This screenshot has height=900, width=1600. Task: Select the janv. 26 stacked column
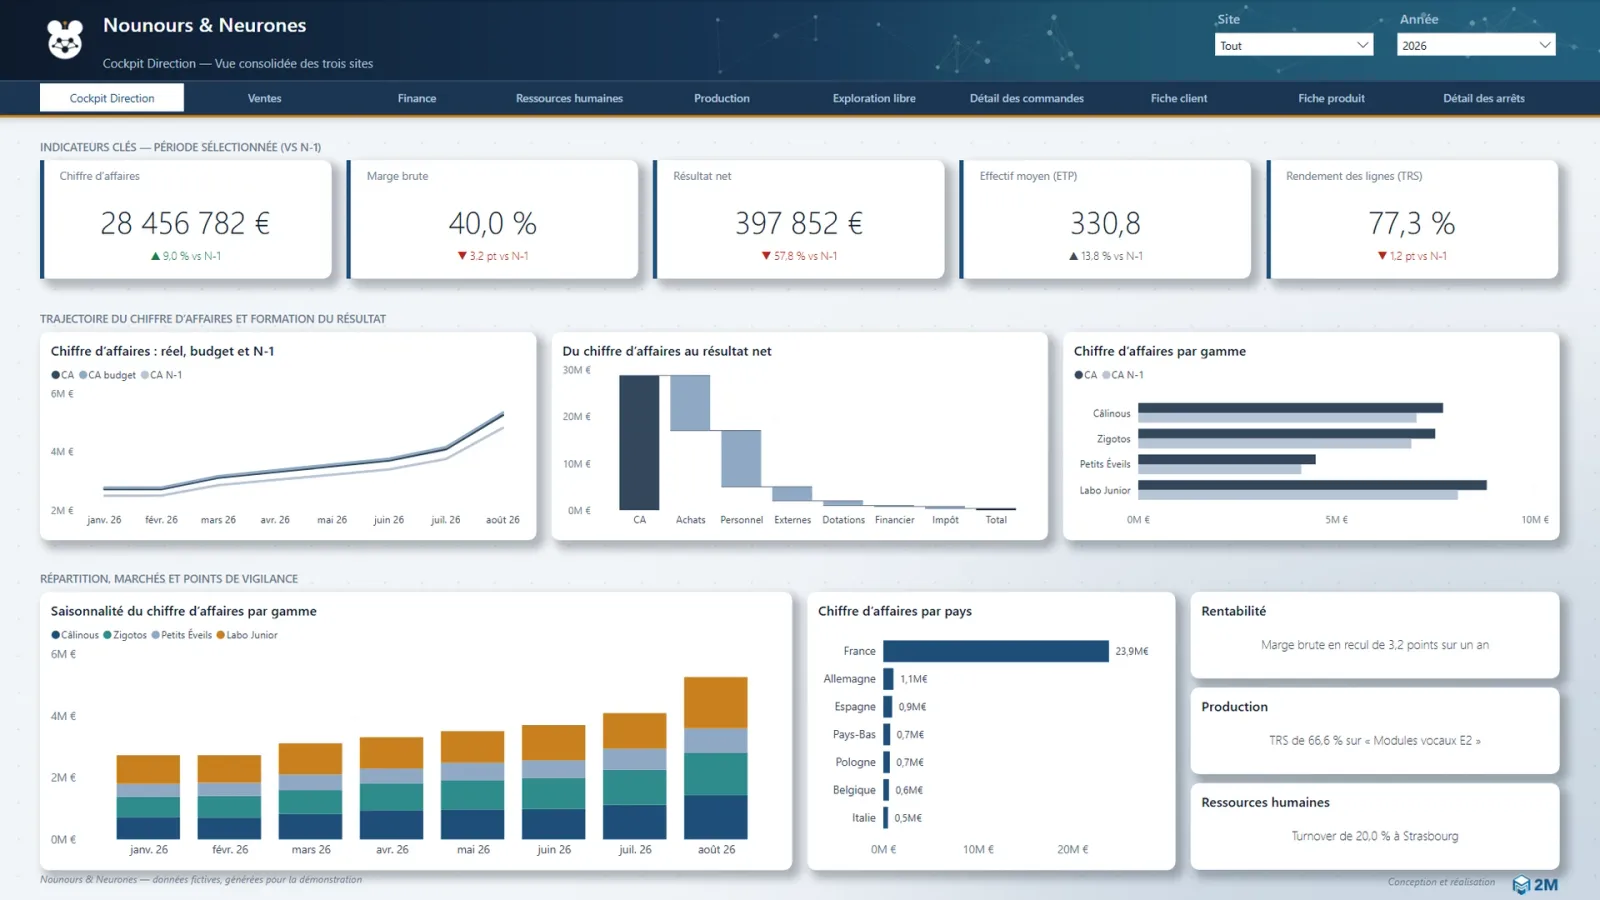point(148,797)
